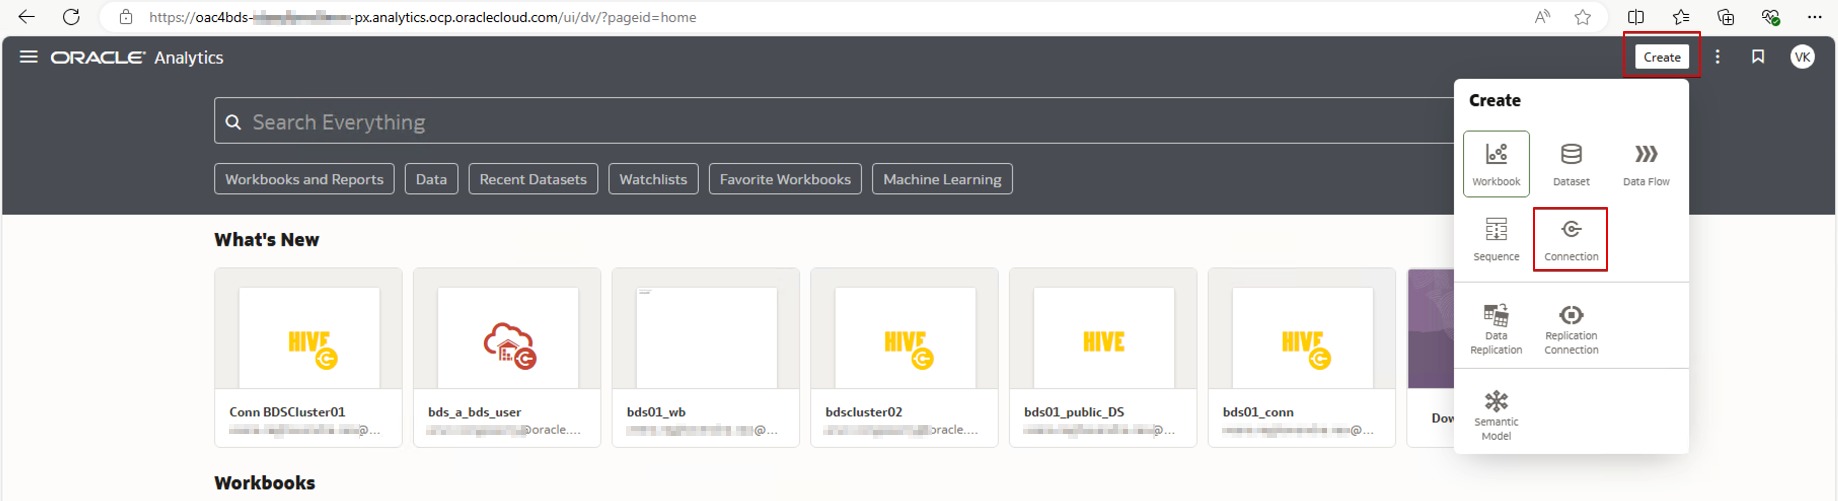Create a new Connection
1838x501 pixels.
(1571, 240)
